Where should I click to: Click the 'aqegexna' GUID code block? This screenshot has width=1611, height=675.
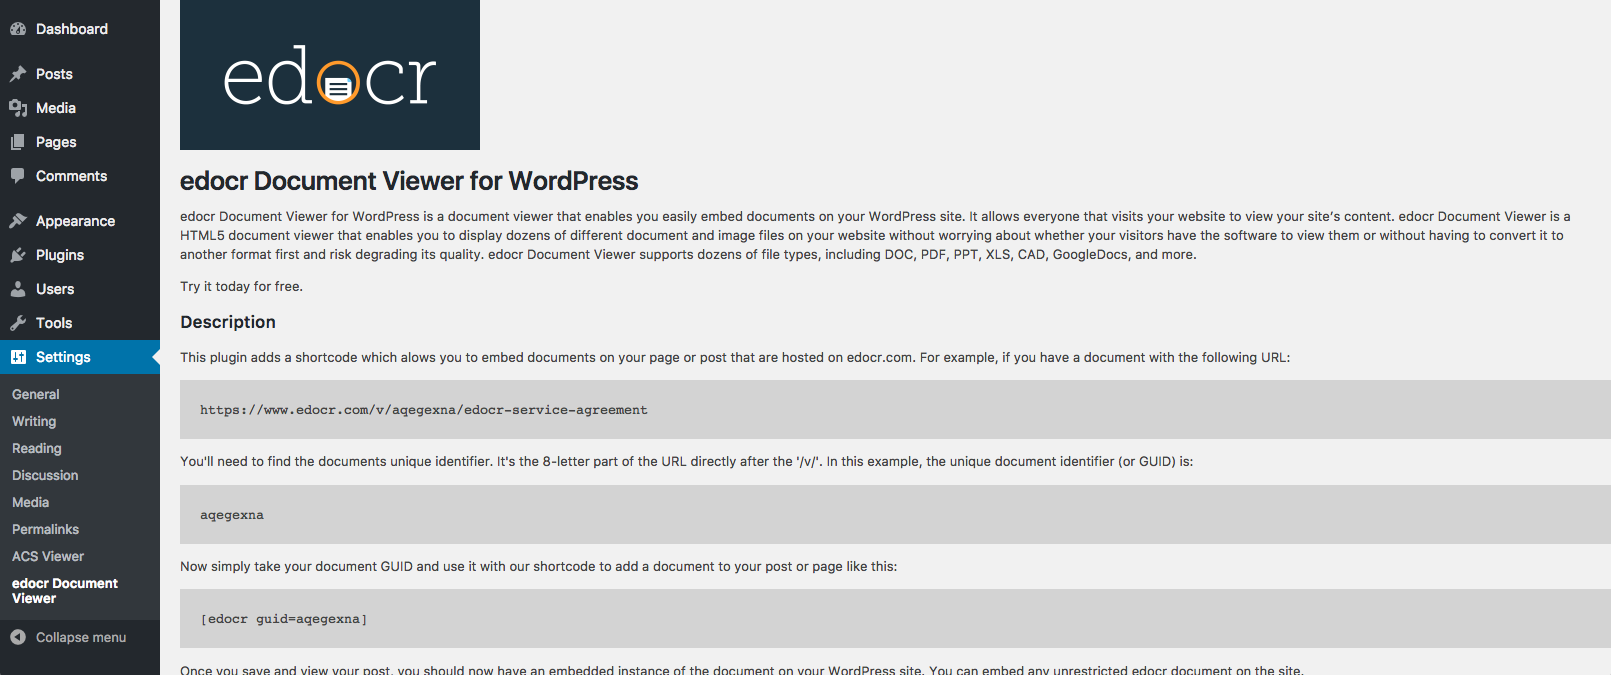click(895, 515)
